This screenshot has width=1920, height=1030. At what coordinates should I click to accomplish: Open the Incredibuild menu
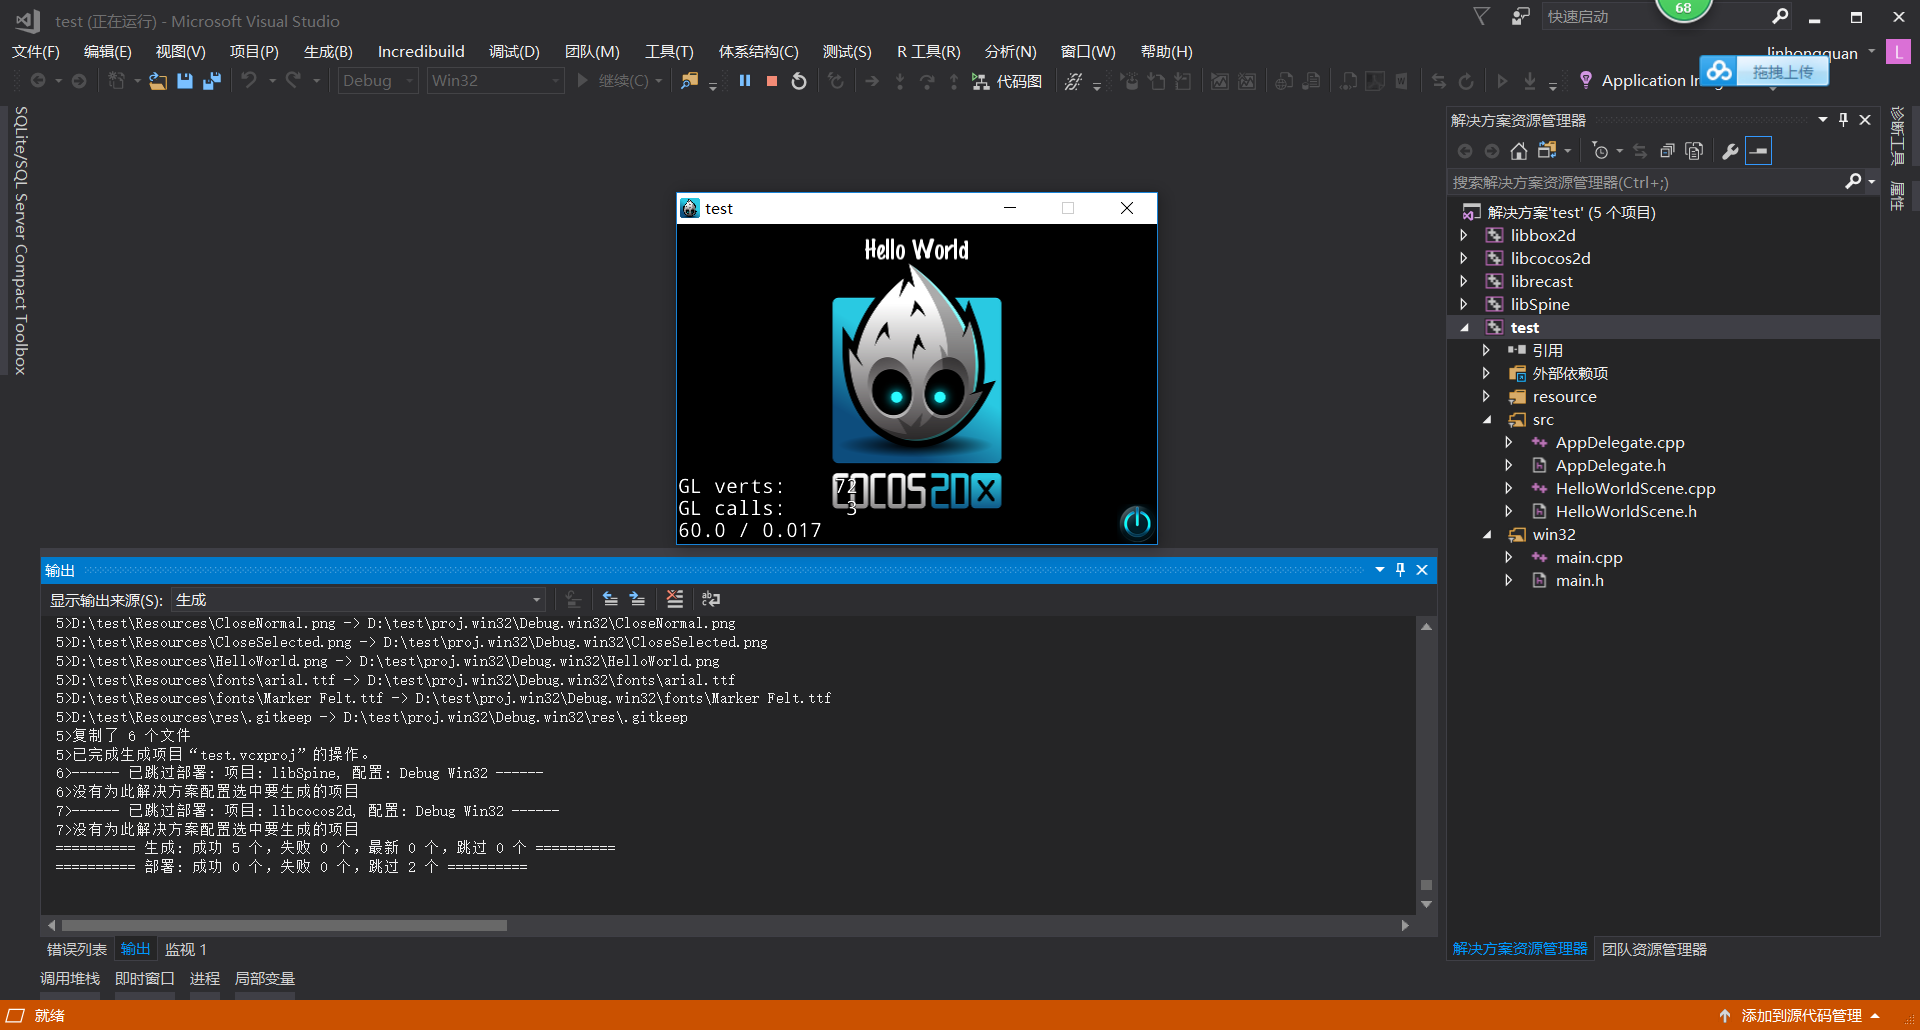coord(421,52)
